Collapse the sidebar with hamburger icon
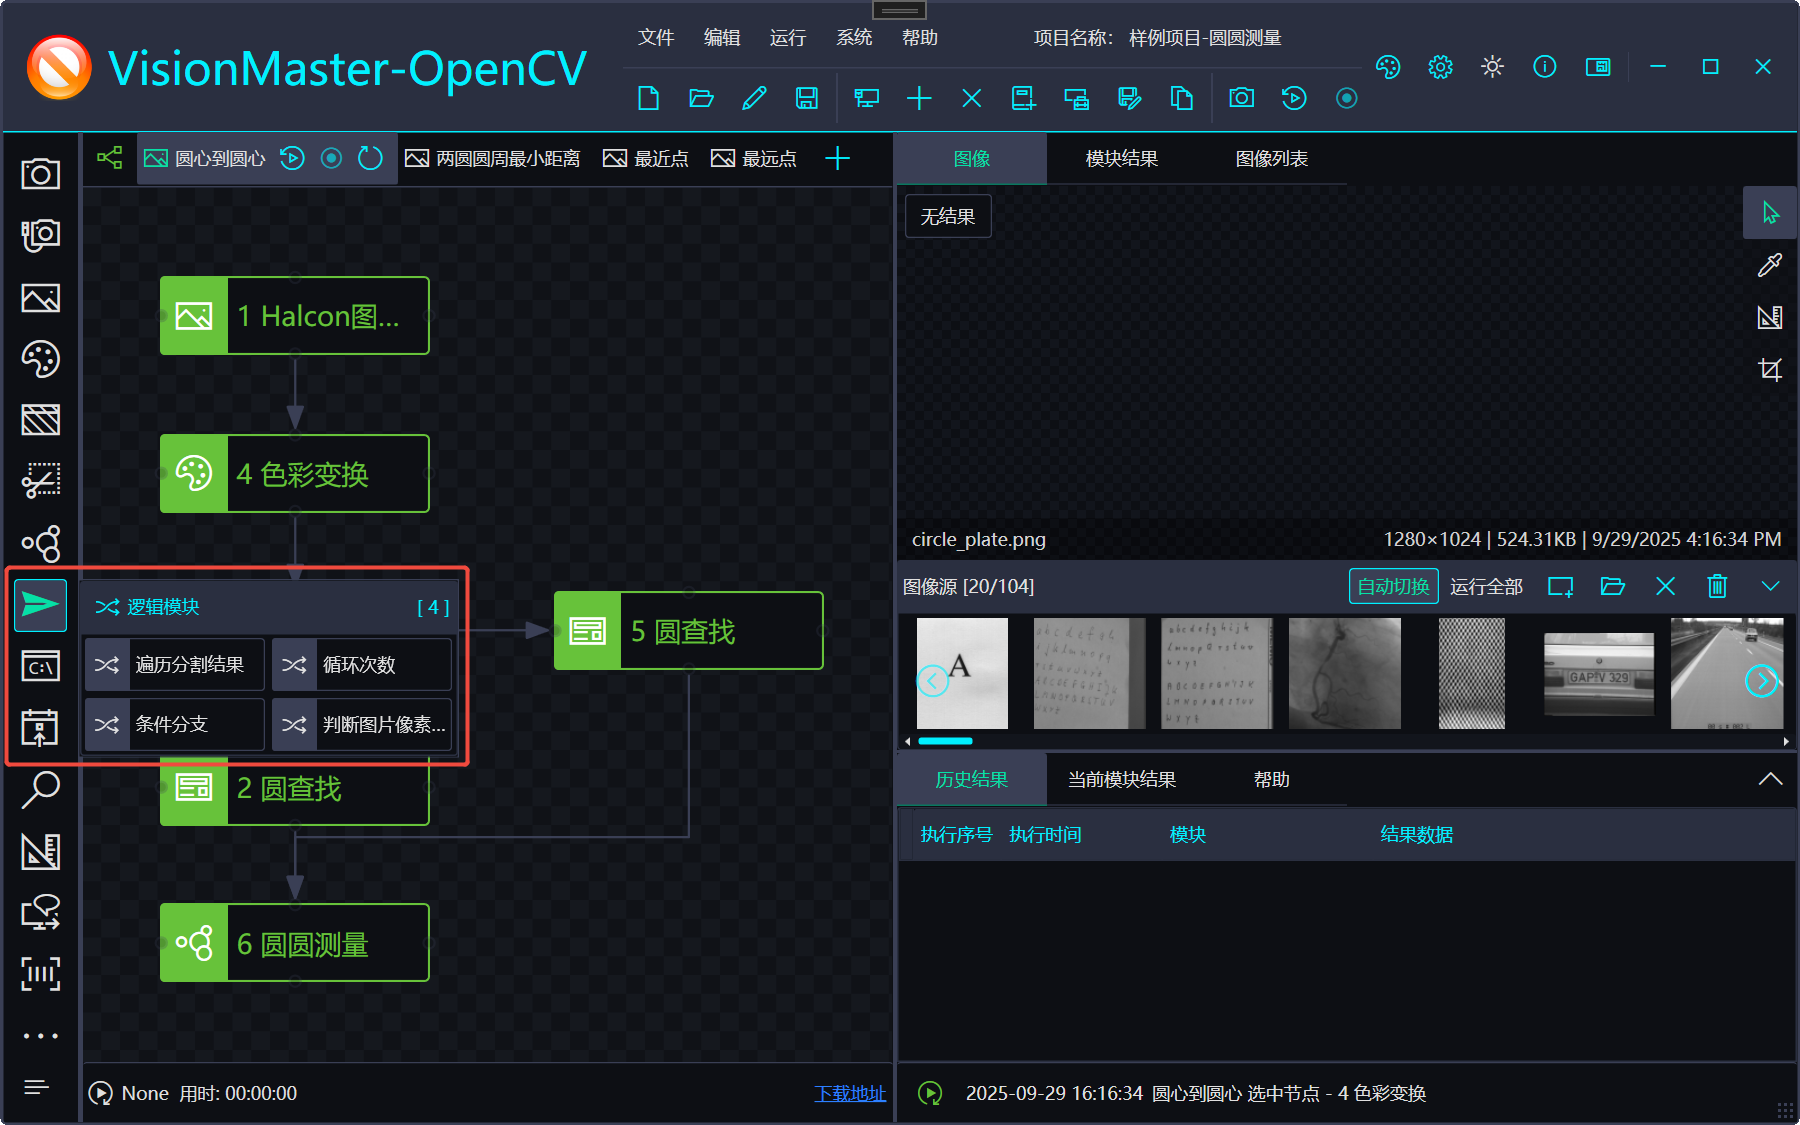 click(x=36, y=1087)
